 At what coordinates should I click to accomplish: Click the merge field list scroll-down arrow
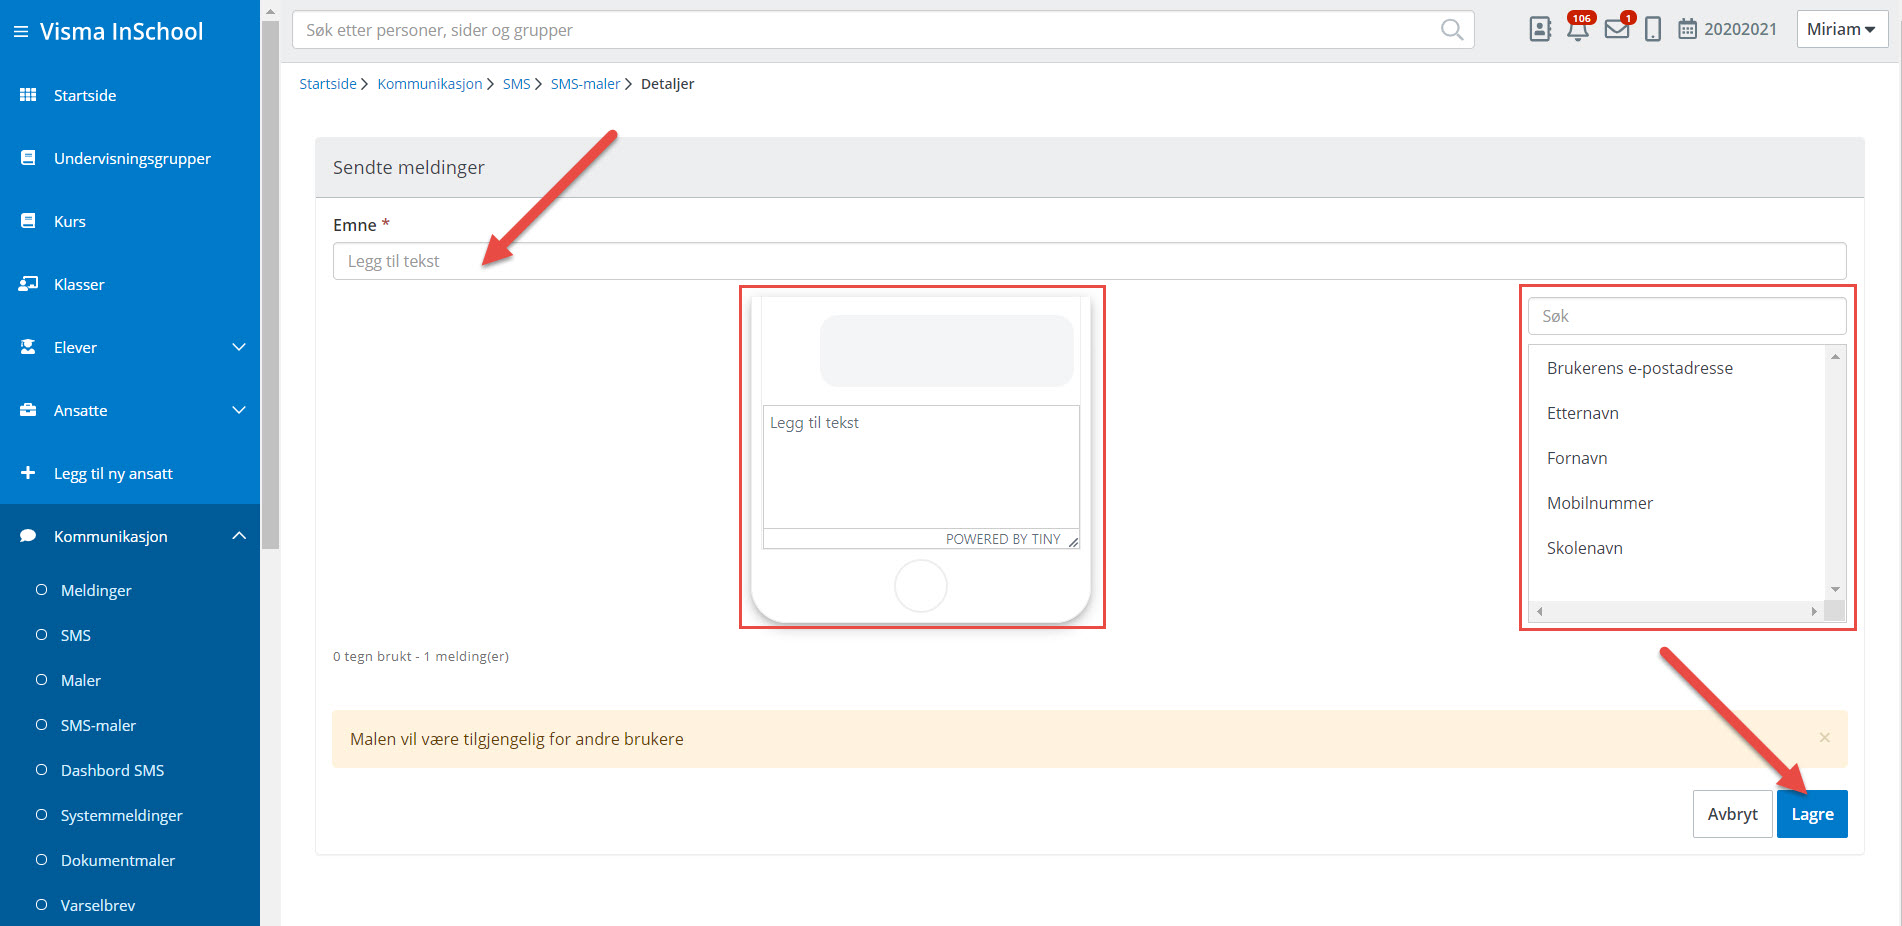pyautogui.click(x=1835, y=589)
